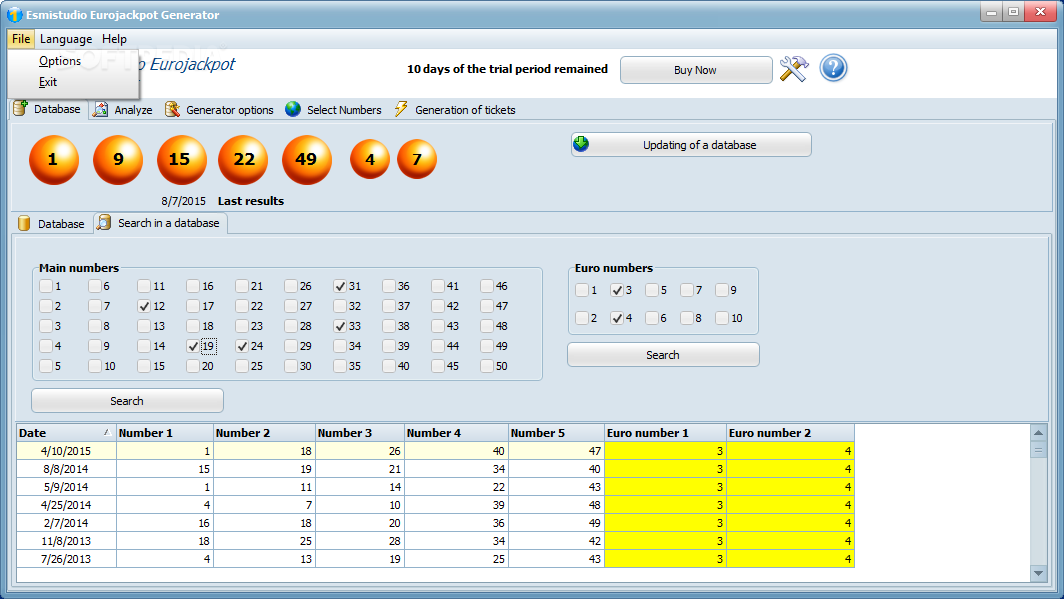This screenshot has height=599, width=1064.
Task: Click the yellow cylinder Database sub-tab icon
Action: click(x=24, y=223)
